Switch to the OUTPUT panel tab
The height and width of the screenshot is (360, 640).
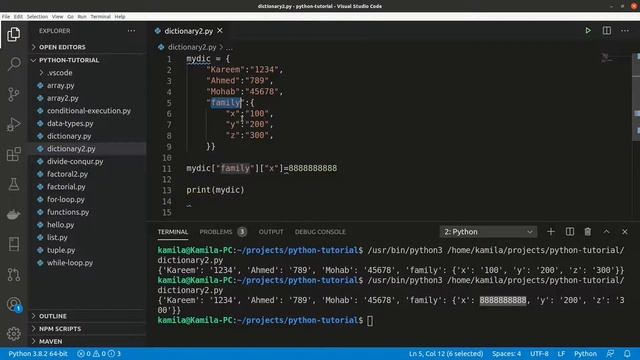point(271,231)
